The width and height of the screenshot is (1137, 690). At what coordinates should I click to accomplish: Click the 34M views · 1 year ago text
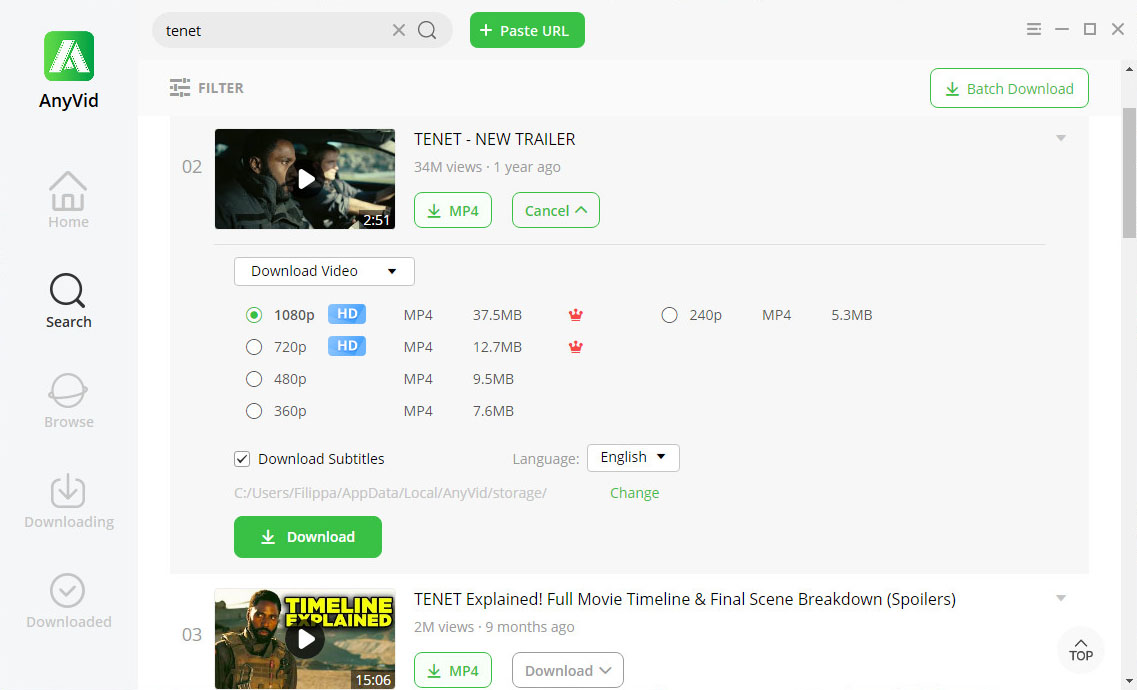click(x=487, y=167)
